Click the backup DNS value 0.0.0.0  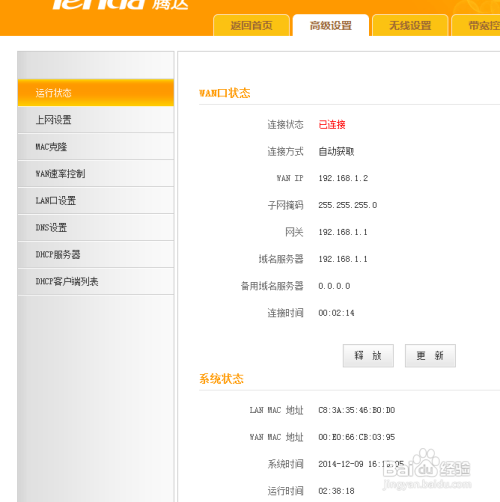click(x=334, y=286)
